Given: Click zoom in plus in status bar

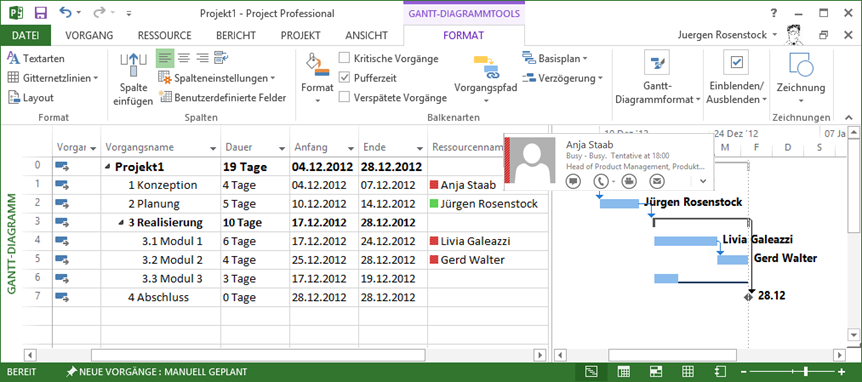Looking at the screenshot, I should coord(841,372).
